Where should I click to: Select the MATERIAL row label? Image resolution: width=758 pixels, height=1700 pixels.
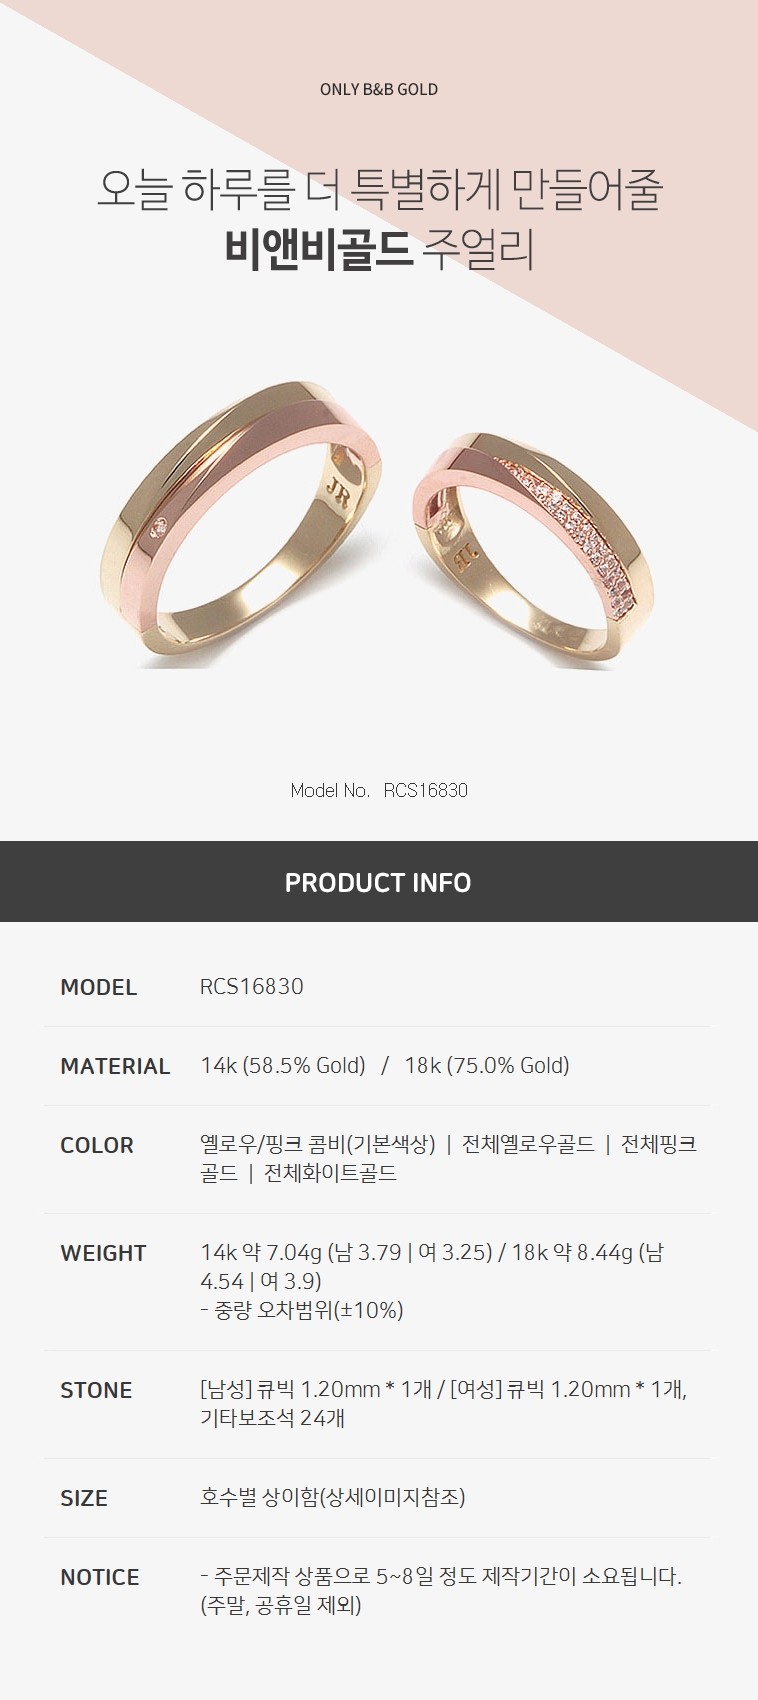[x=115, y=1066]
